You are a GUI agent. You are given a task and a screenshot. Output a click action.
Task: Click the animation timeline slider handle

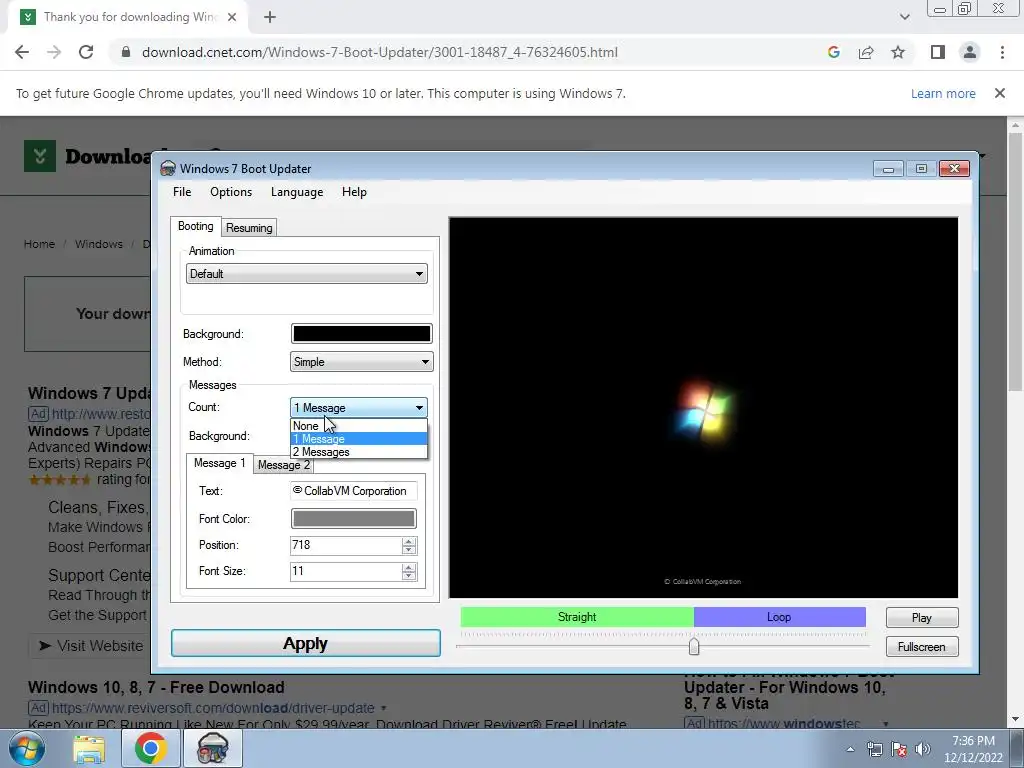[694, 647]
